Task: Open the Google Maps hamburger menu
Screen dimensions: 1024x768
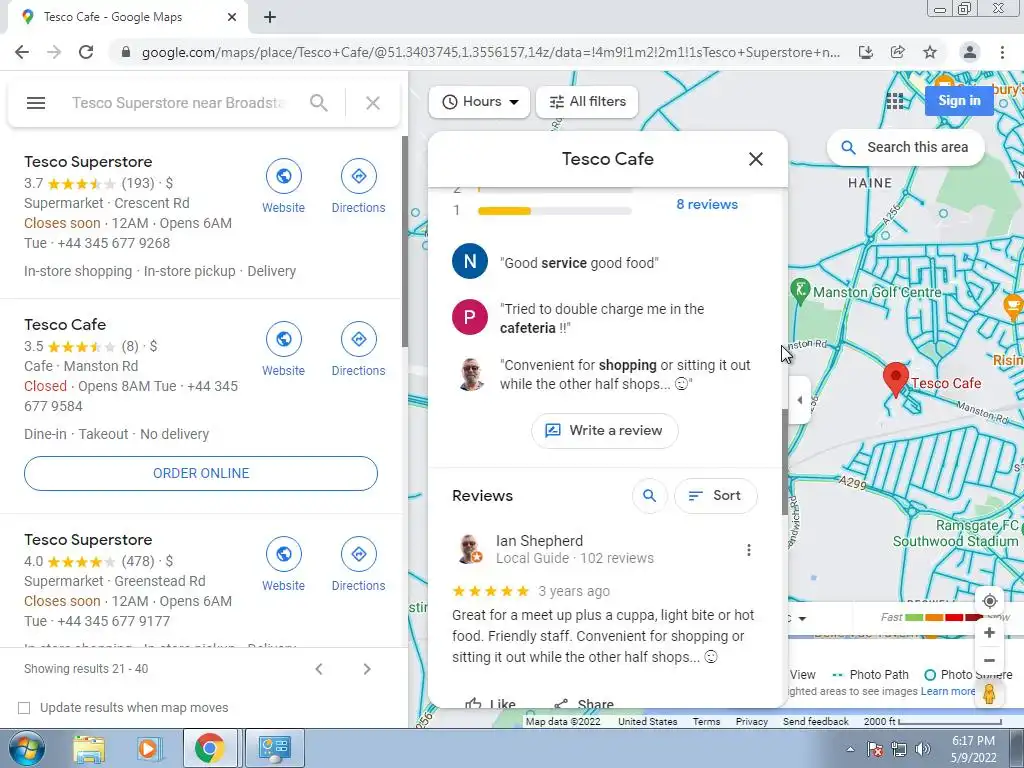Action: [x=36, y=103]
